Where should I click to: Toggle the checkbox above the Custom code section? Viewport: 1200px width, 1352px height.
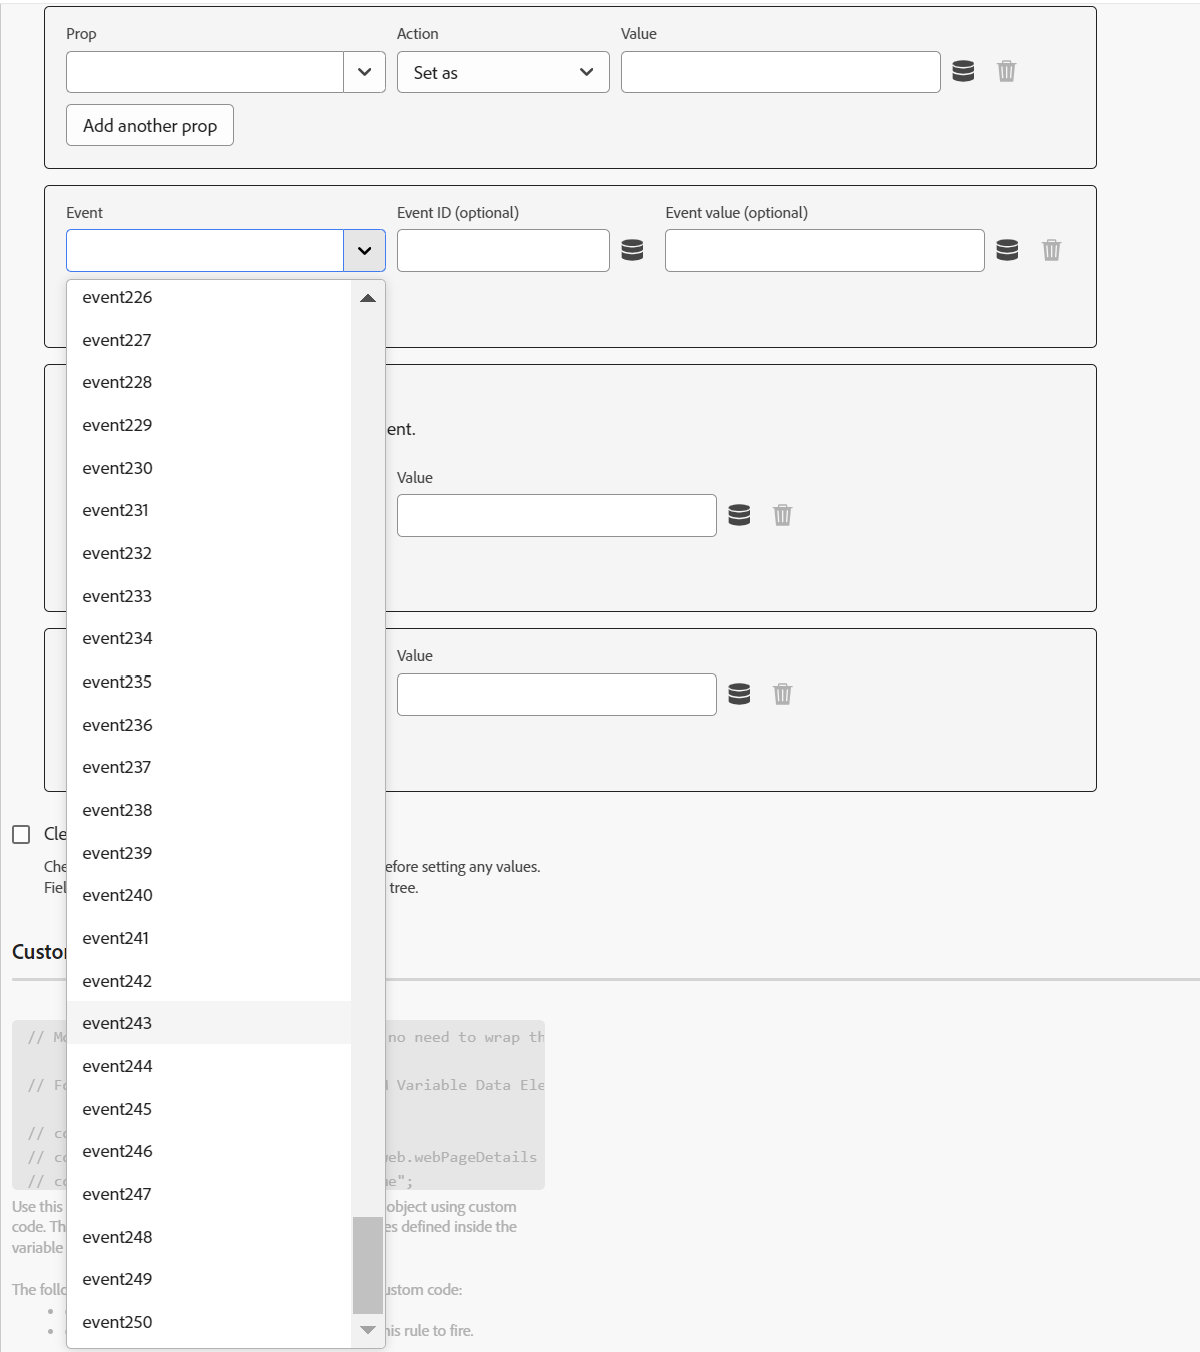[21, 834]
